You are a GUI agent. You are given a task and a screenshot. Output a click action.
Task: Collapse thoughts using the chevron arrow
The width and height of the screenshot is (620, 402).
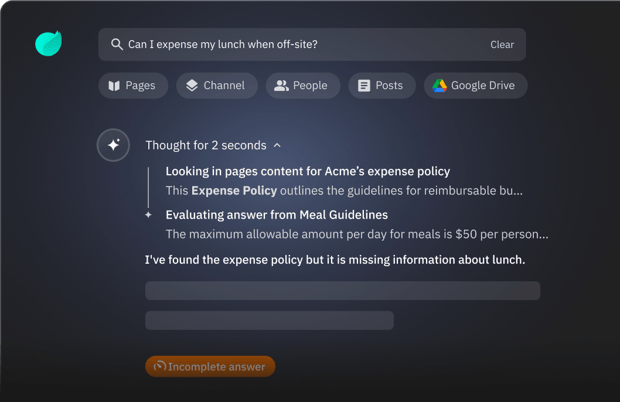click(x=277, y=145)
